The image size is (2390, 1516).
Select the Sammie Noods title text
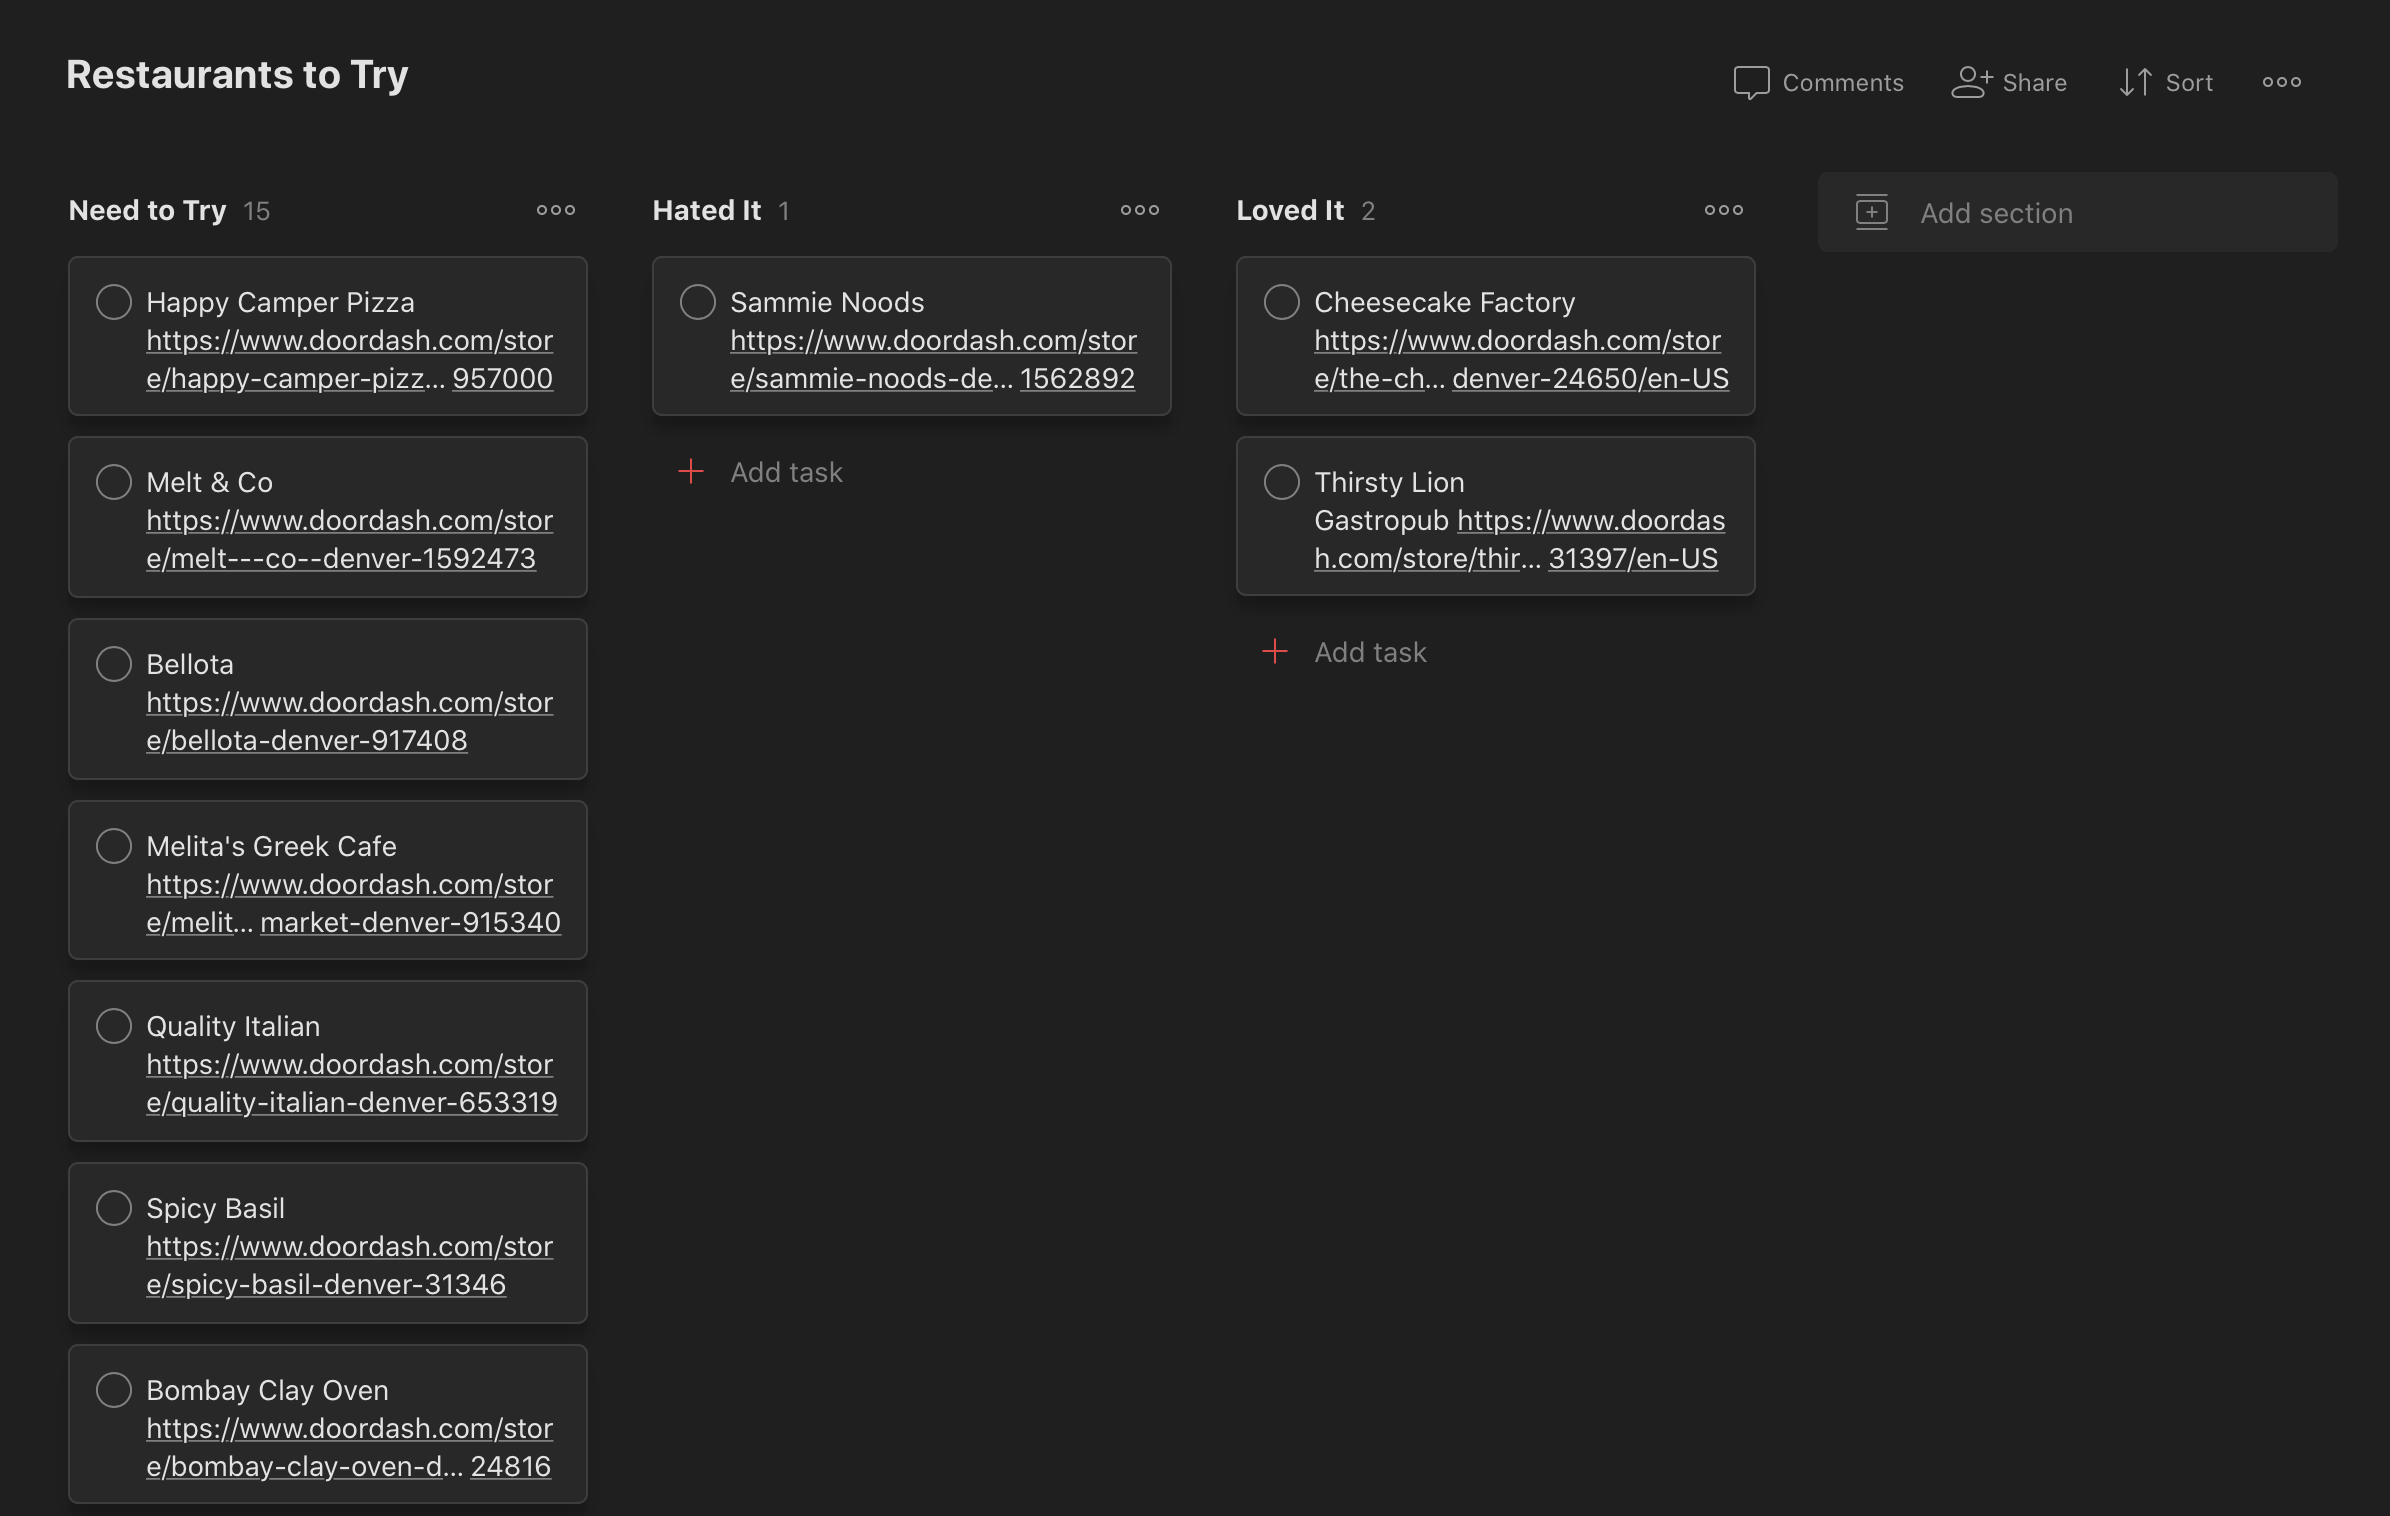[x=827, y=302]
